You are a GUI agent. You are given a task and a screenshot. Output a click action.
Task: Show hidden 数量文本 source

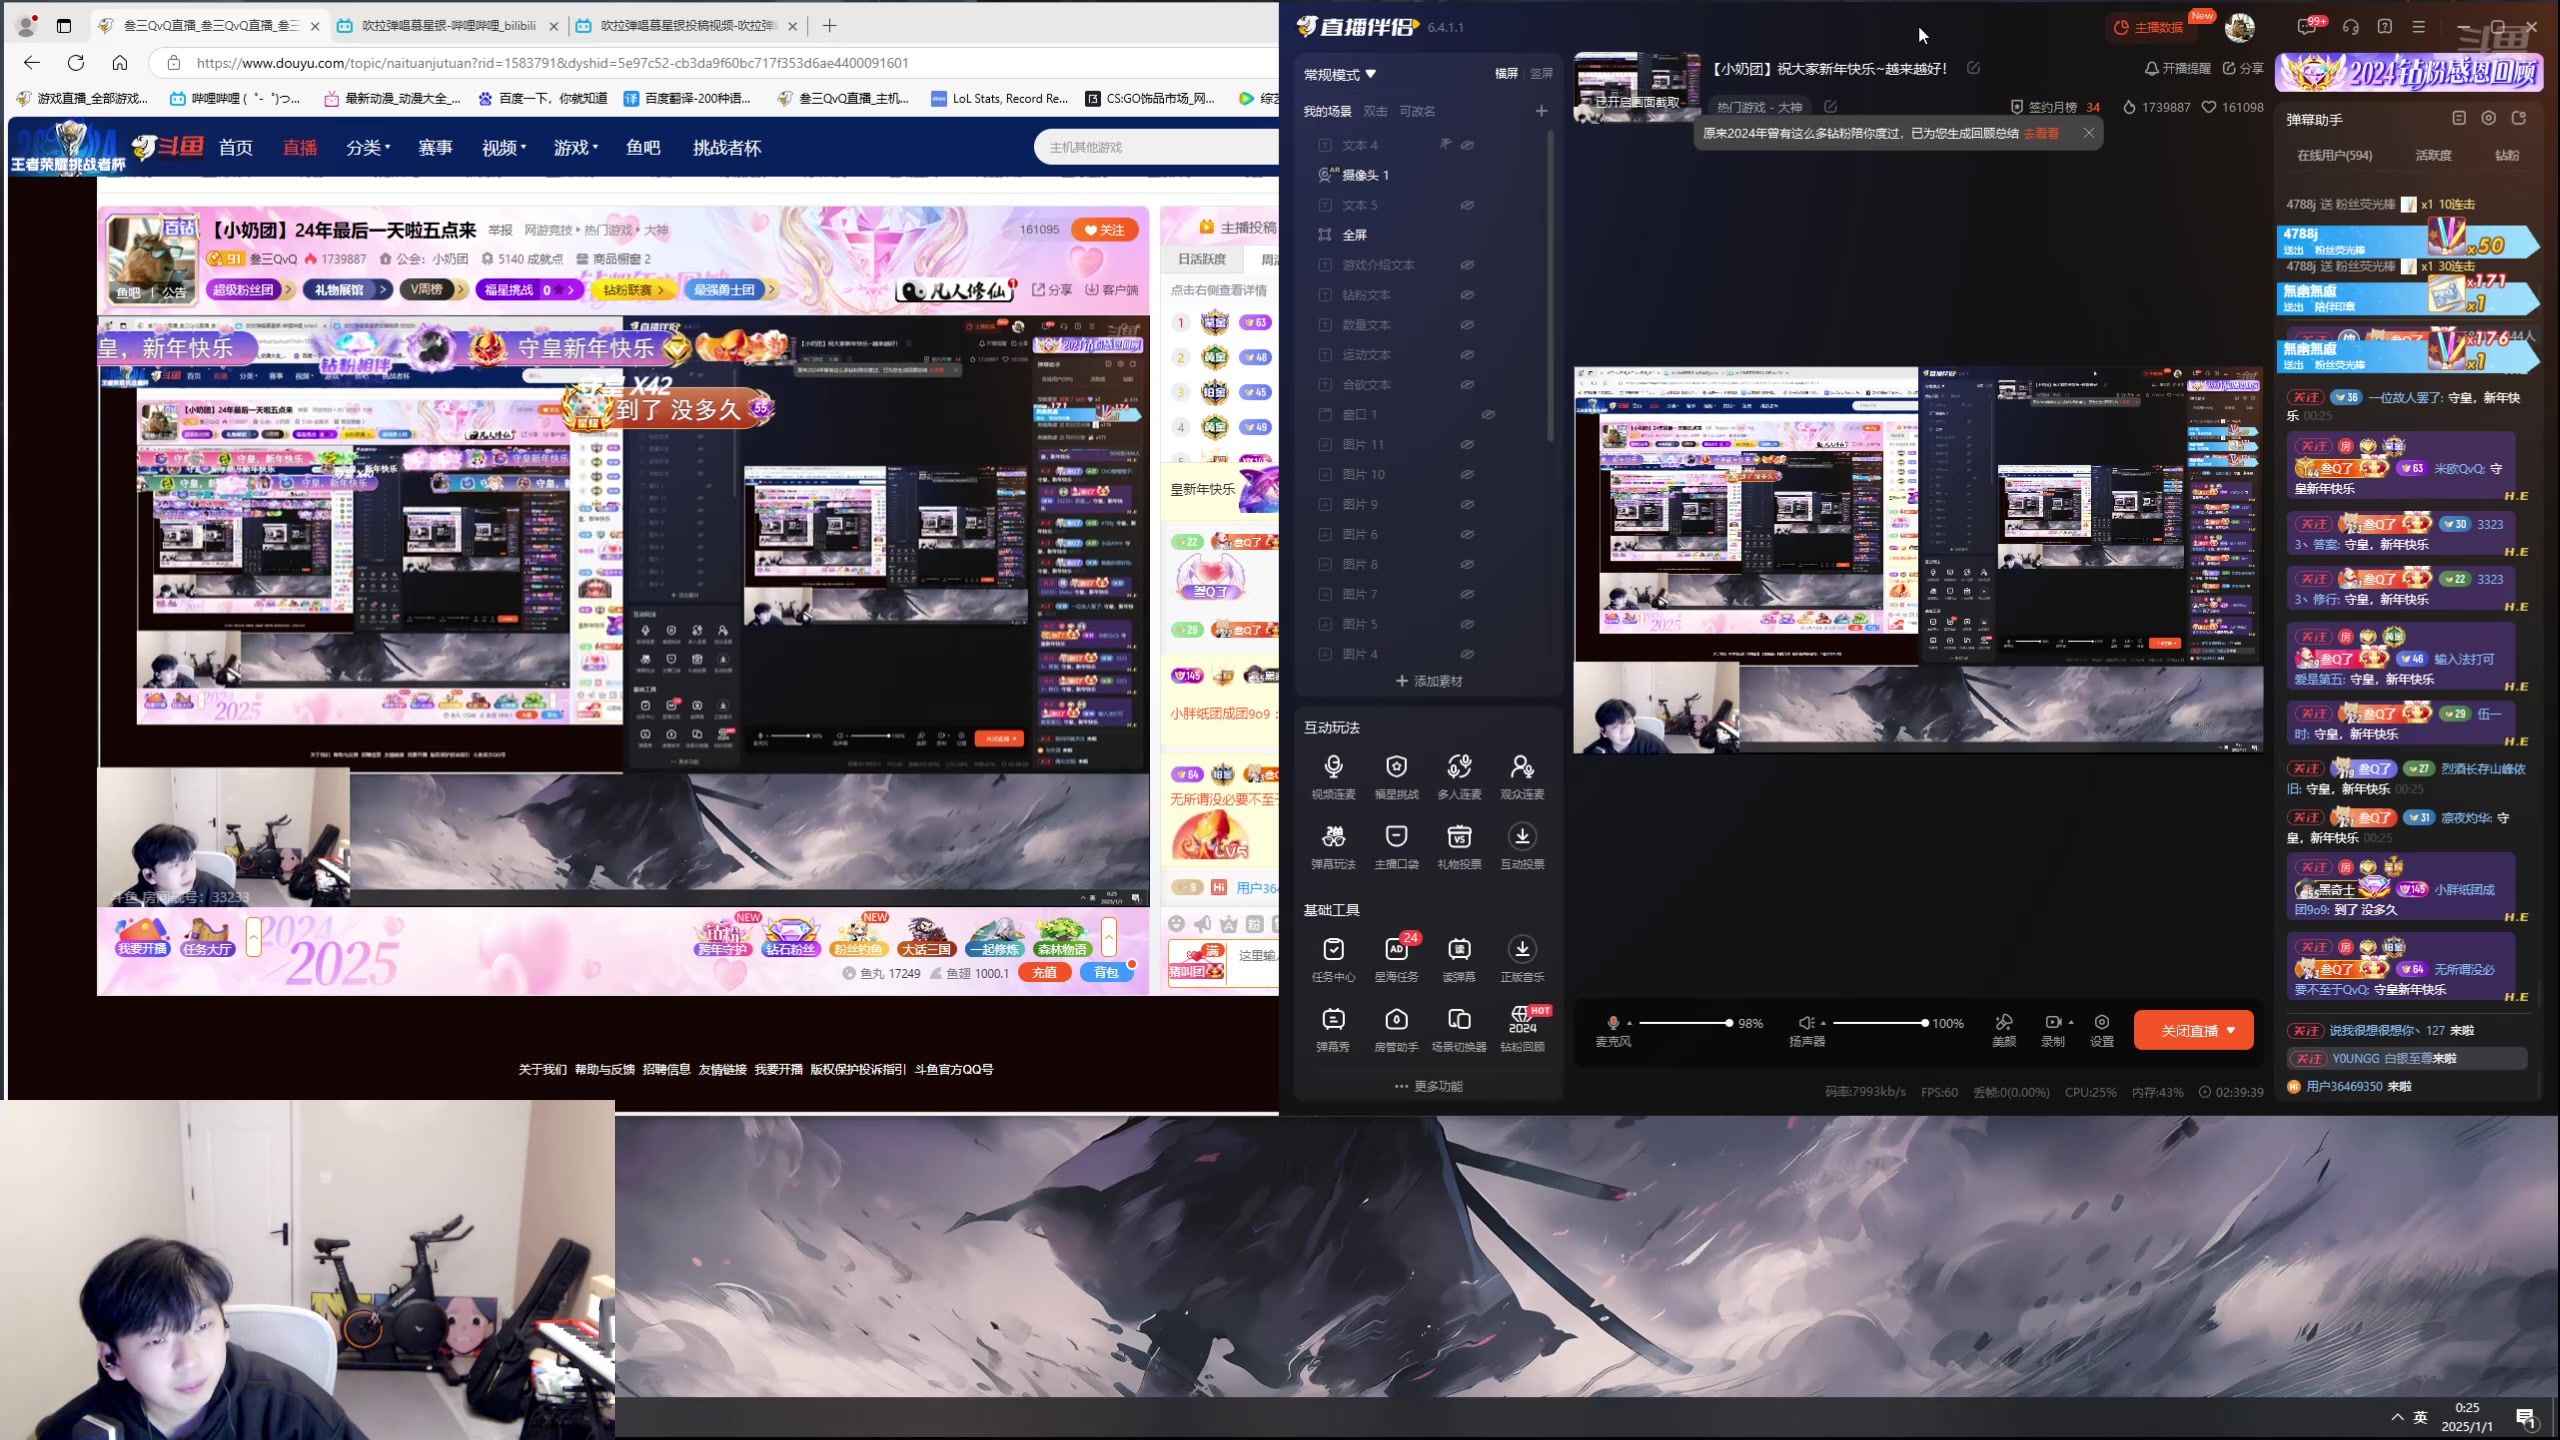click(x=1467, y=325)
